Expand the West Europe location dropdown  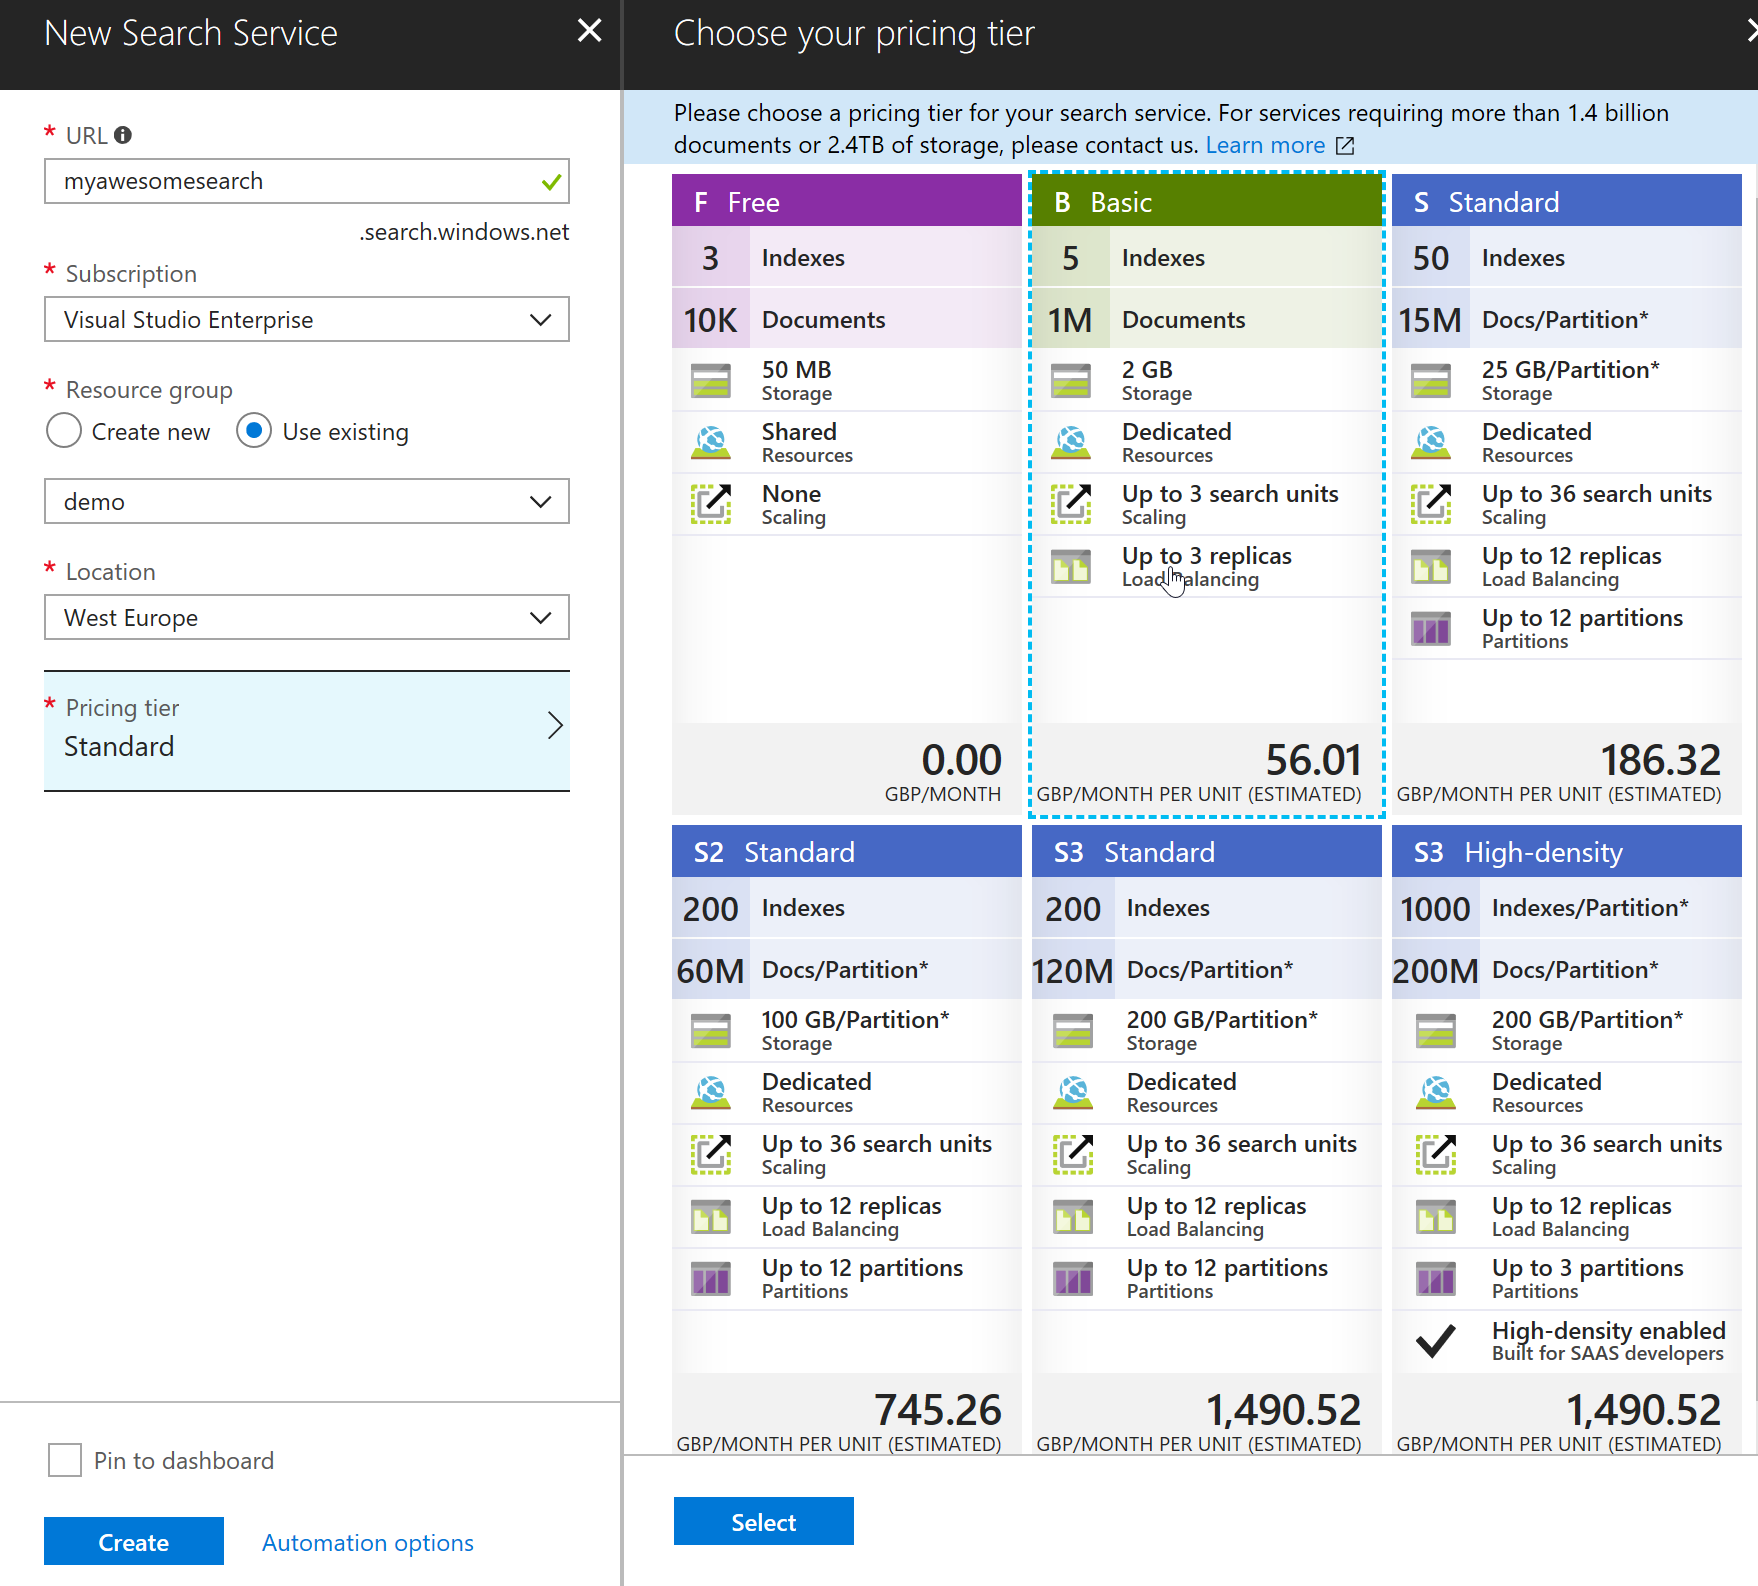(x=307, y=617)
